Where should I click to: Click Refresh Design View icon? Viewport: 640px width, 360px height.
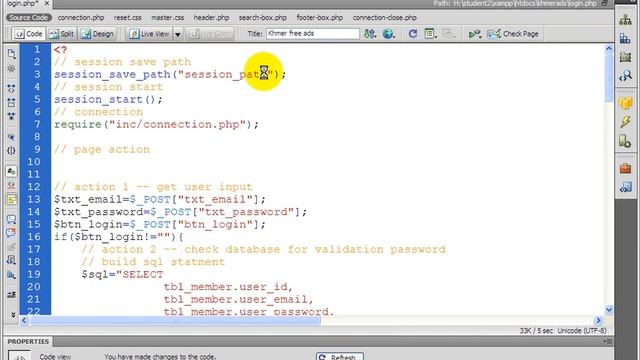(x=413, y=34)
